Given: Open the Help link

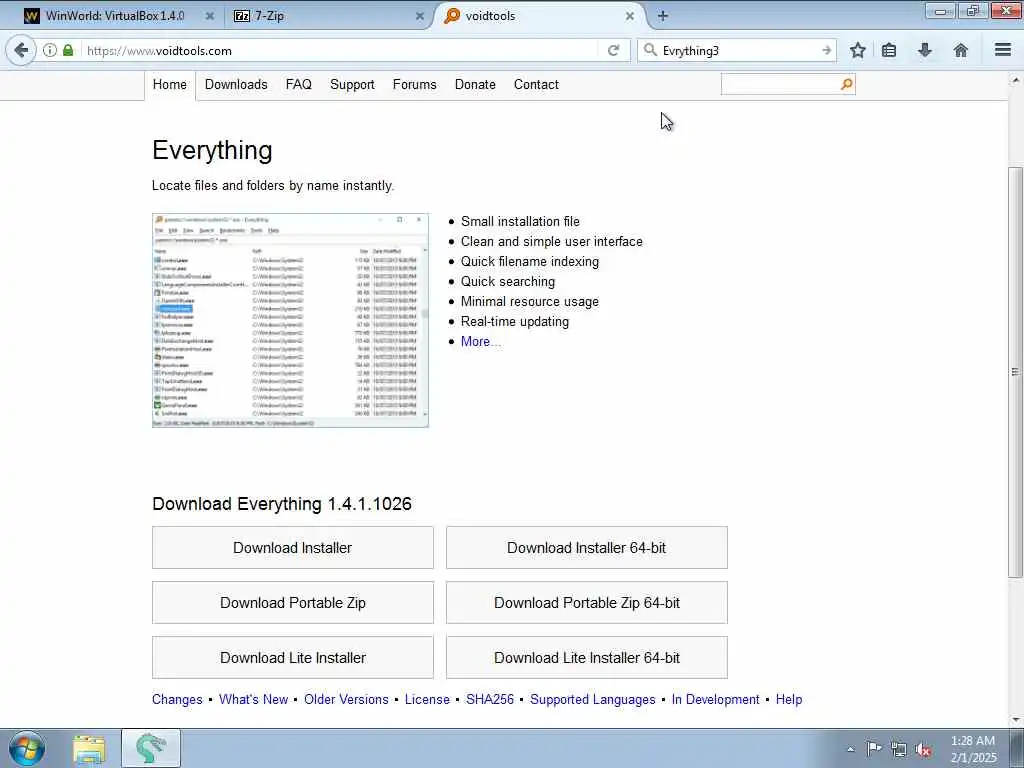Looking at the screenshot, I should click(789, 699).
